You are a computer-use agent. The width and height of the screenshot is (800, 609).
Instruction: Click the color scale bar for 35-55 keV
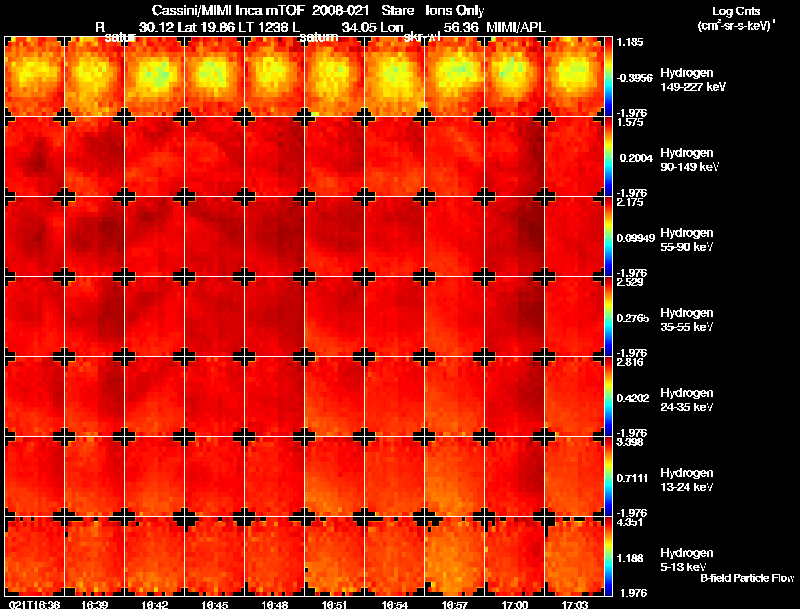(x=608, y=317)
